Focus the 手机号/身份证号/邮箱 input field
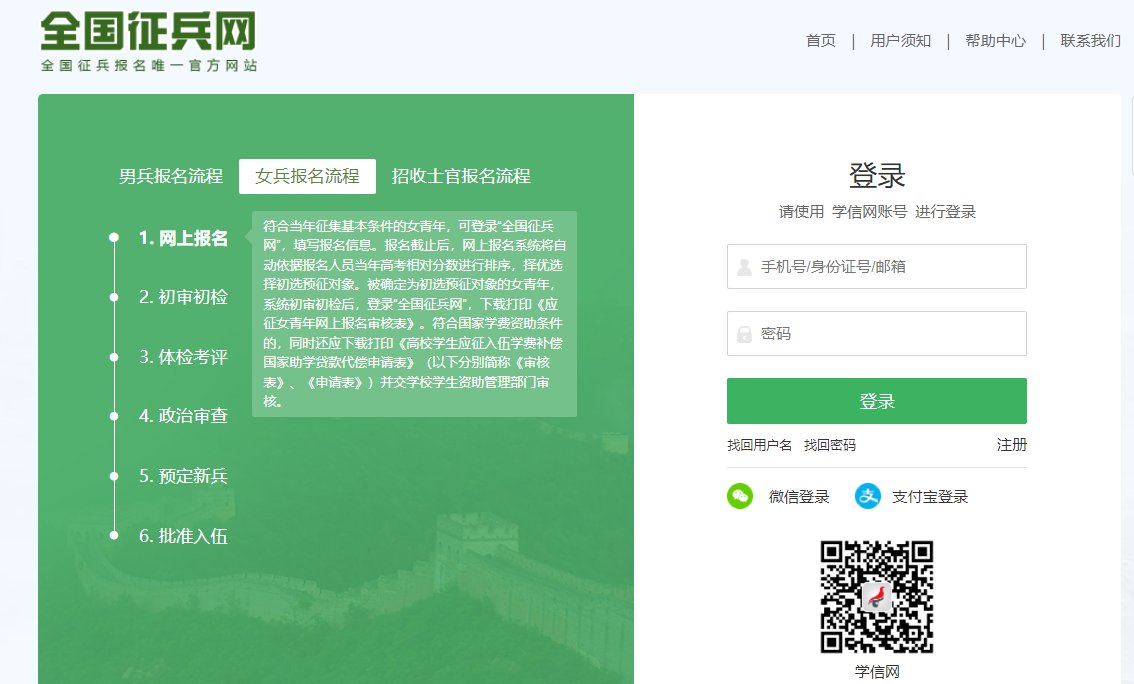1134x684 pixels. click(x=877, y=267)
